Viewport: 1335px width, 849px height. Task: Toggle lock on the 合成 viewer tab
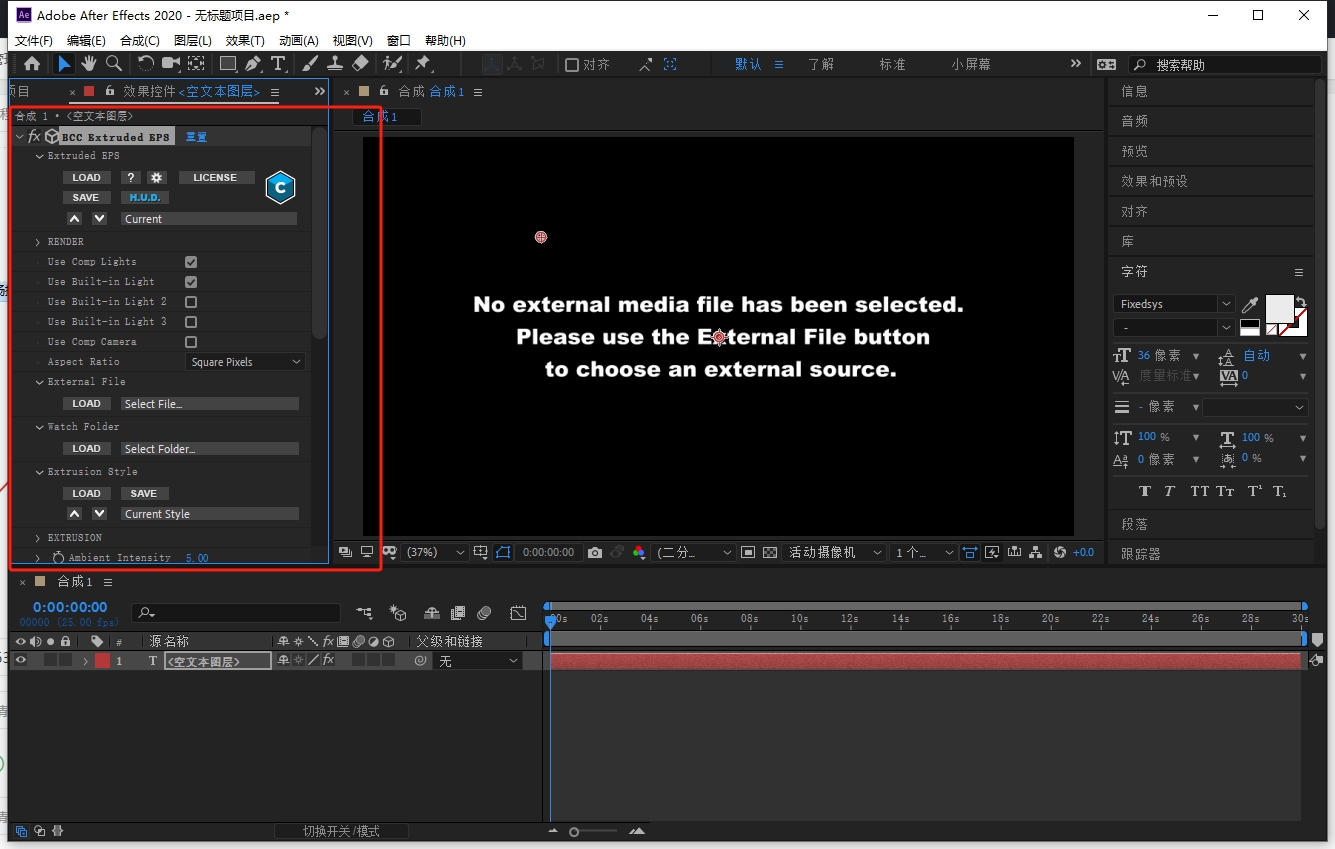(384, 91)
